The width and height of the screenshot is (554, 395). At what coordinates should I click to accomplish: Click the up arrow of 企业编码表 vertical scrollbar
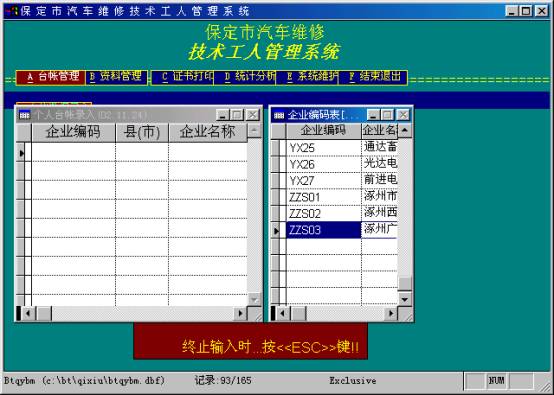tap(405, 130)
